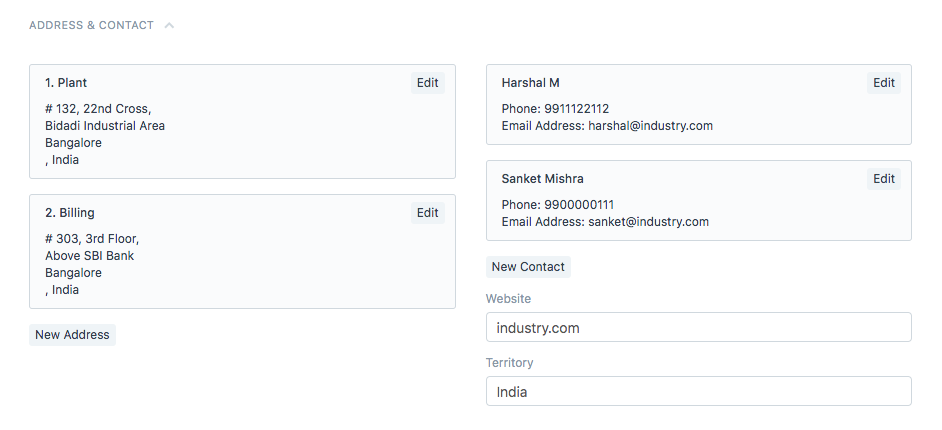942x430 pixels.
Task: Add a New Address
Action: pyautogui.click(x=72, y=335)
